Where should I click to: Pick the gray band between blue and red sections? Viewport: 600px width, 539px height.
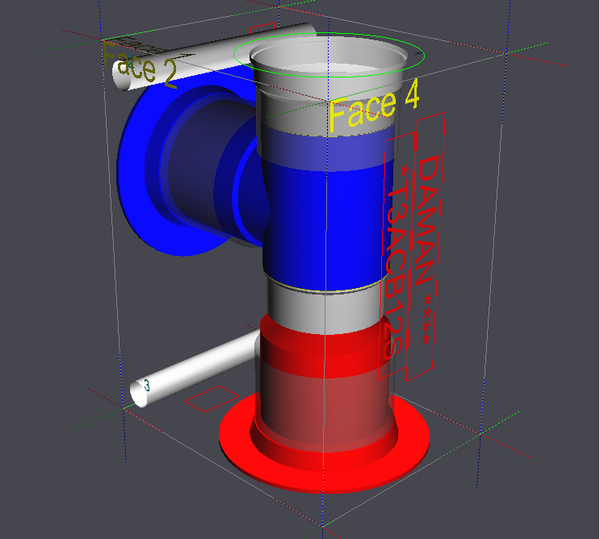click(x=324, y=312)
